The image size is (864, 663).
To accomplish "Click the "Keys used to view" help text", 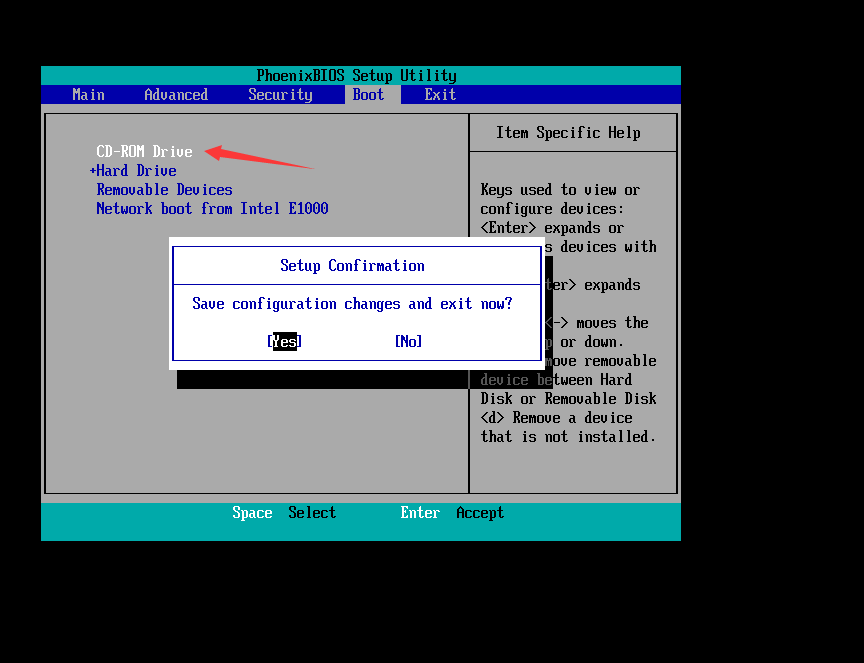I will 560,190.
